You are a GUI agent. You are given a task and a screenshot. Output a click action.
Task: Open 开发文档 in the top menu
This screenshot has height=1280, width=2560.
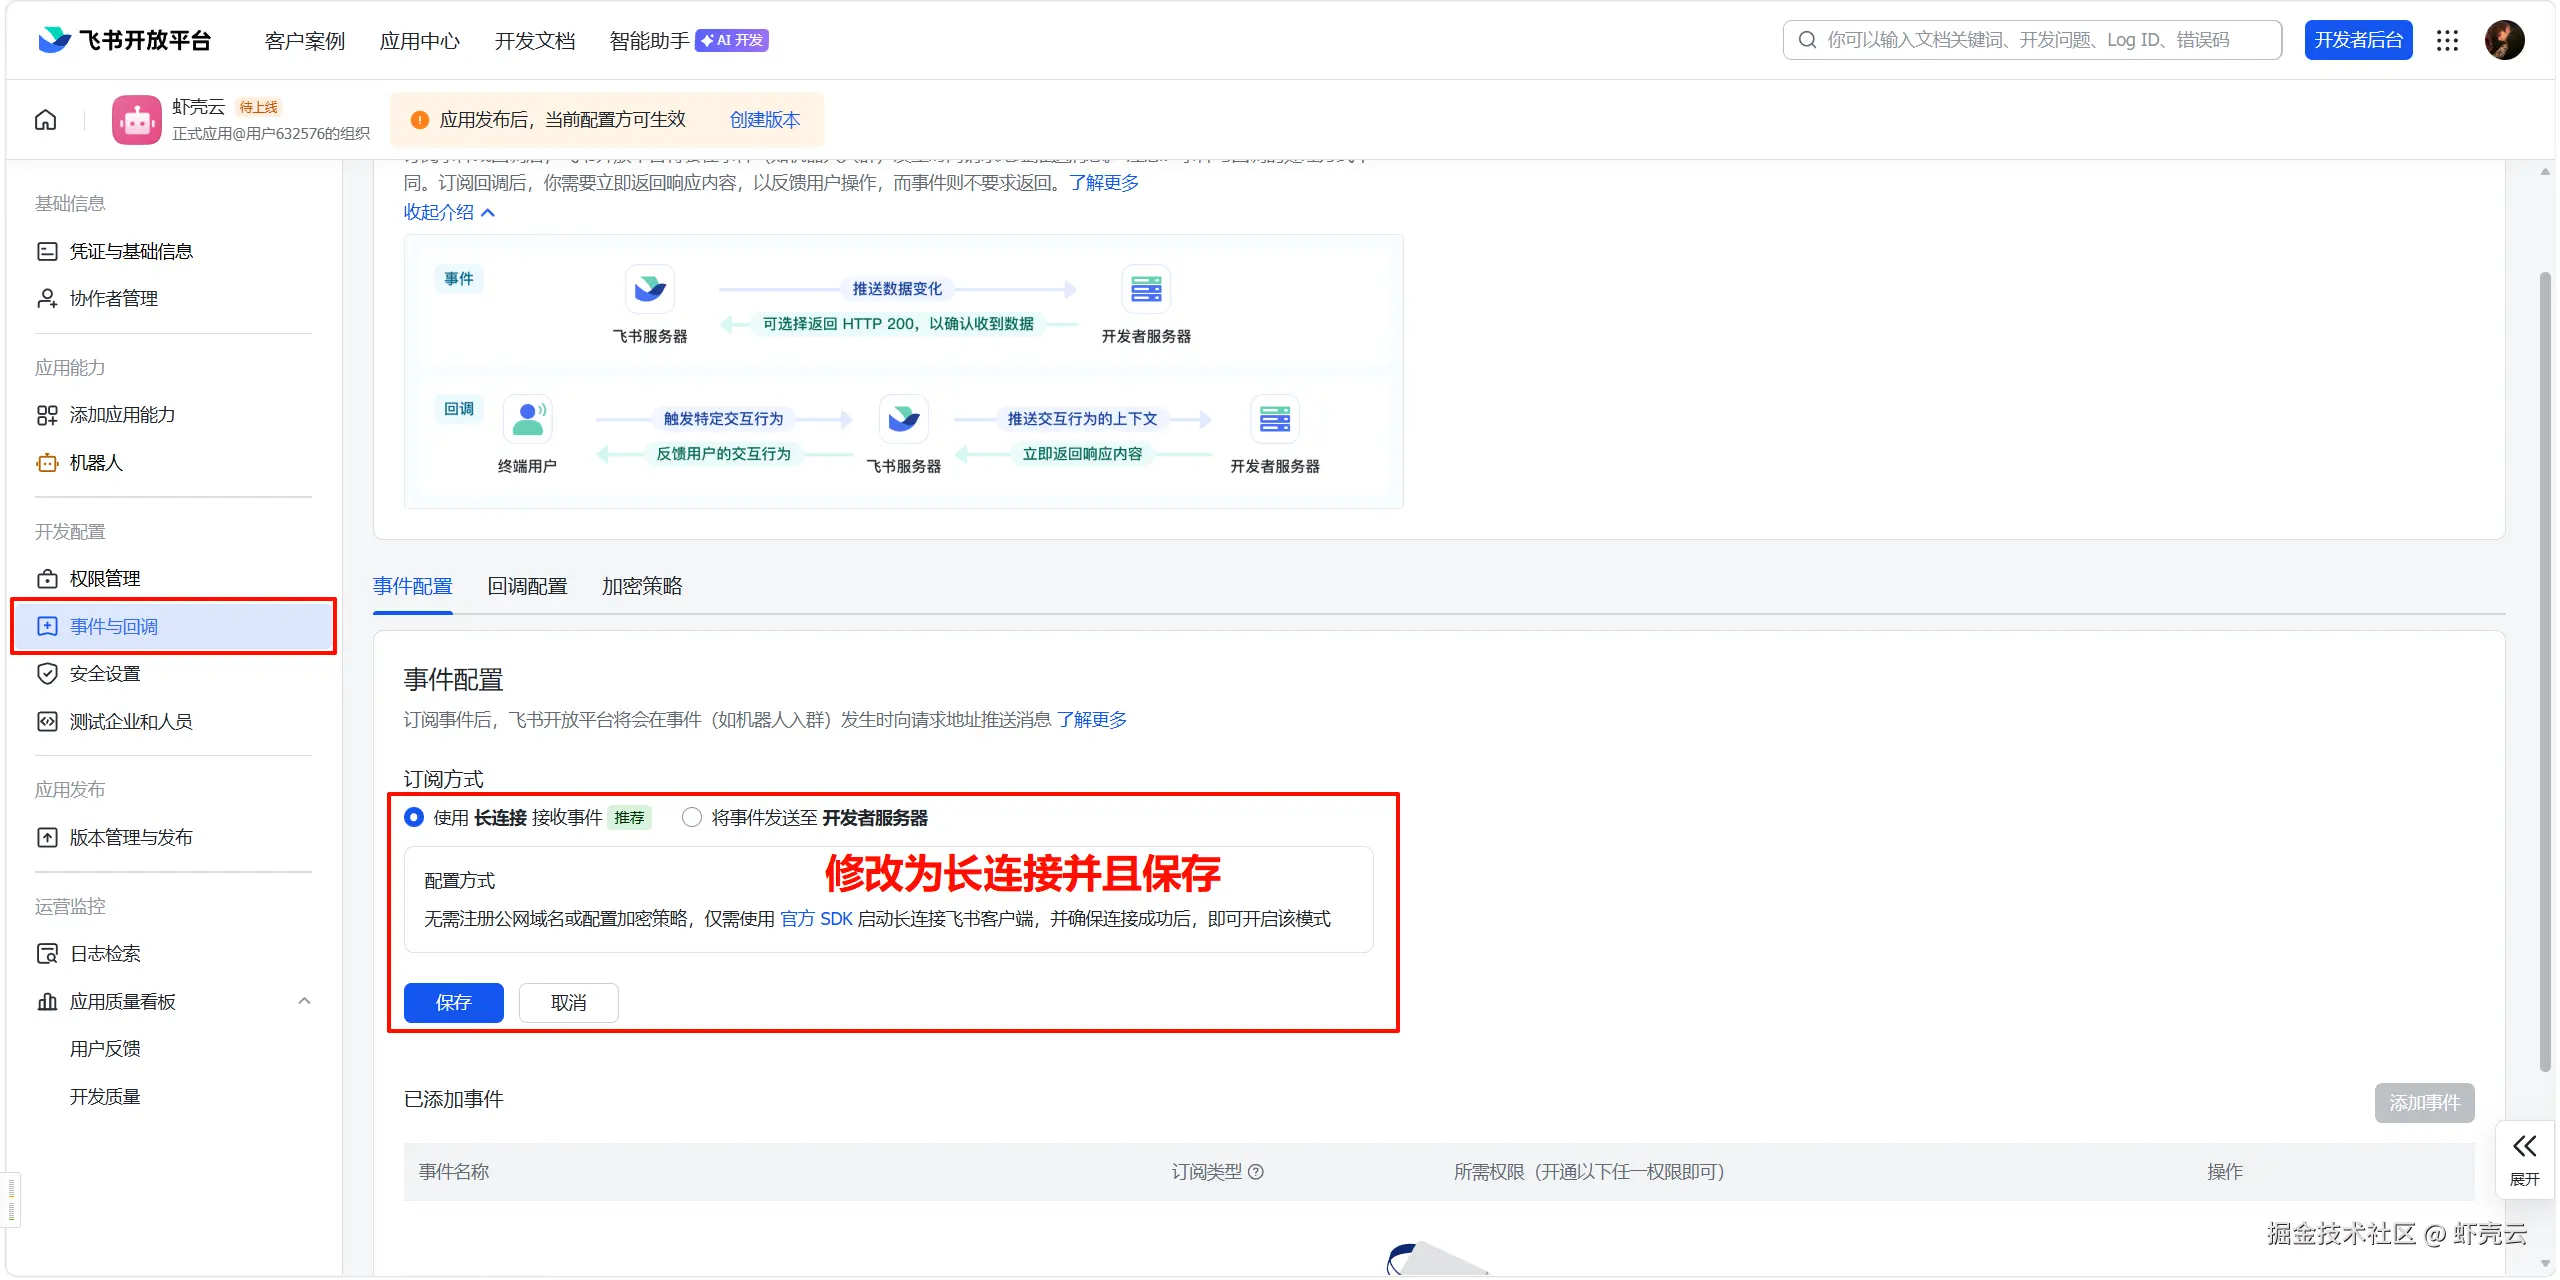point(534,40)
